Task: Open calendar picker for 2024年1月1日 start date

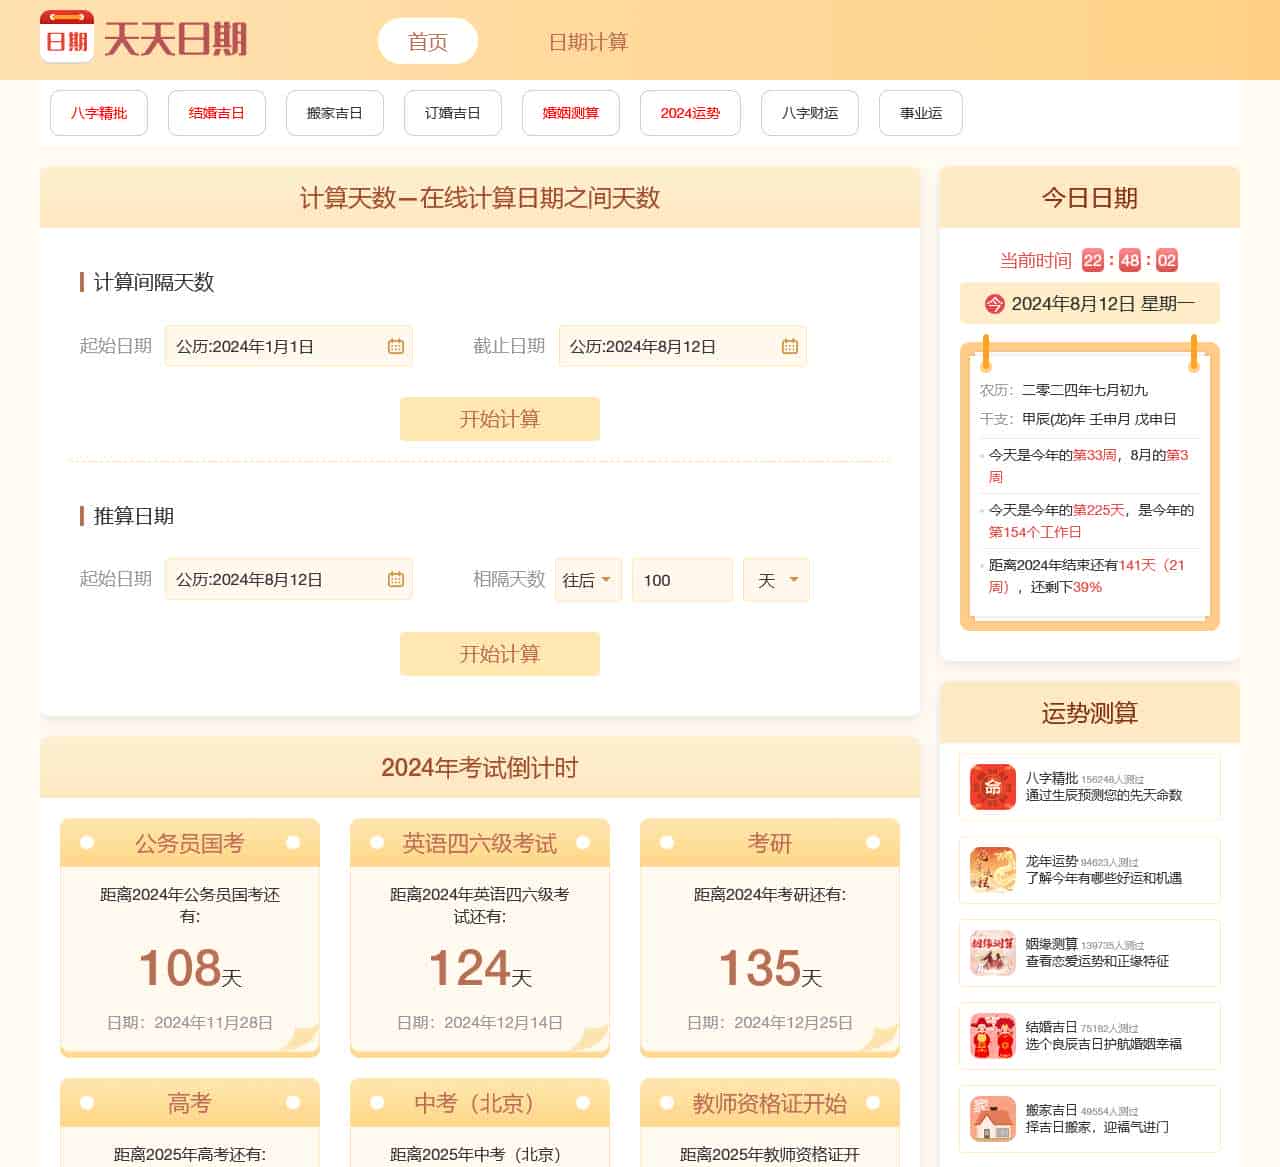Action: coord(396,346)
